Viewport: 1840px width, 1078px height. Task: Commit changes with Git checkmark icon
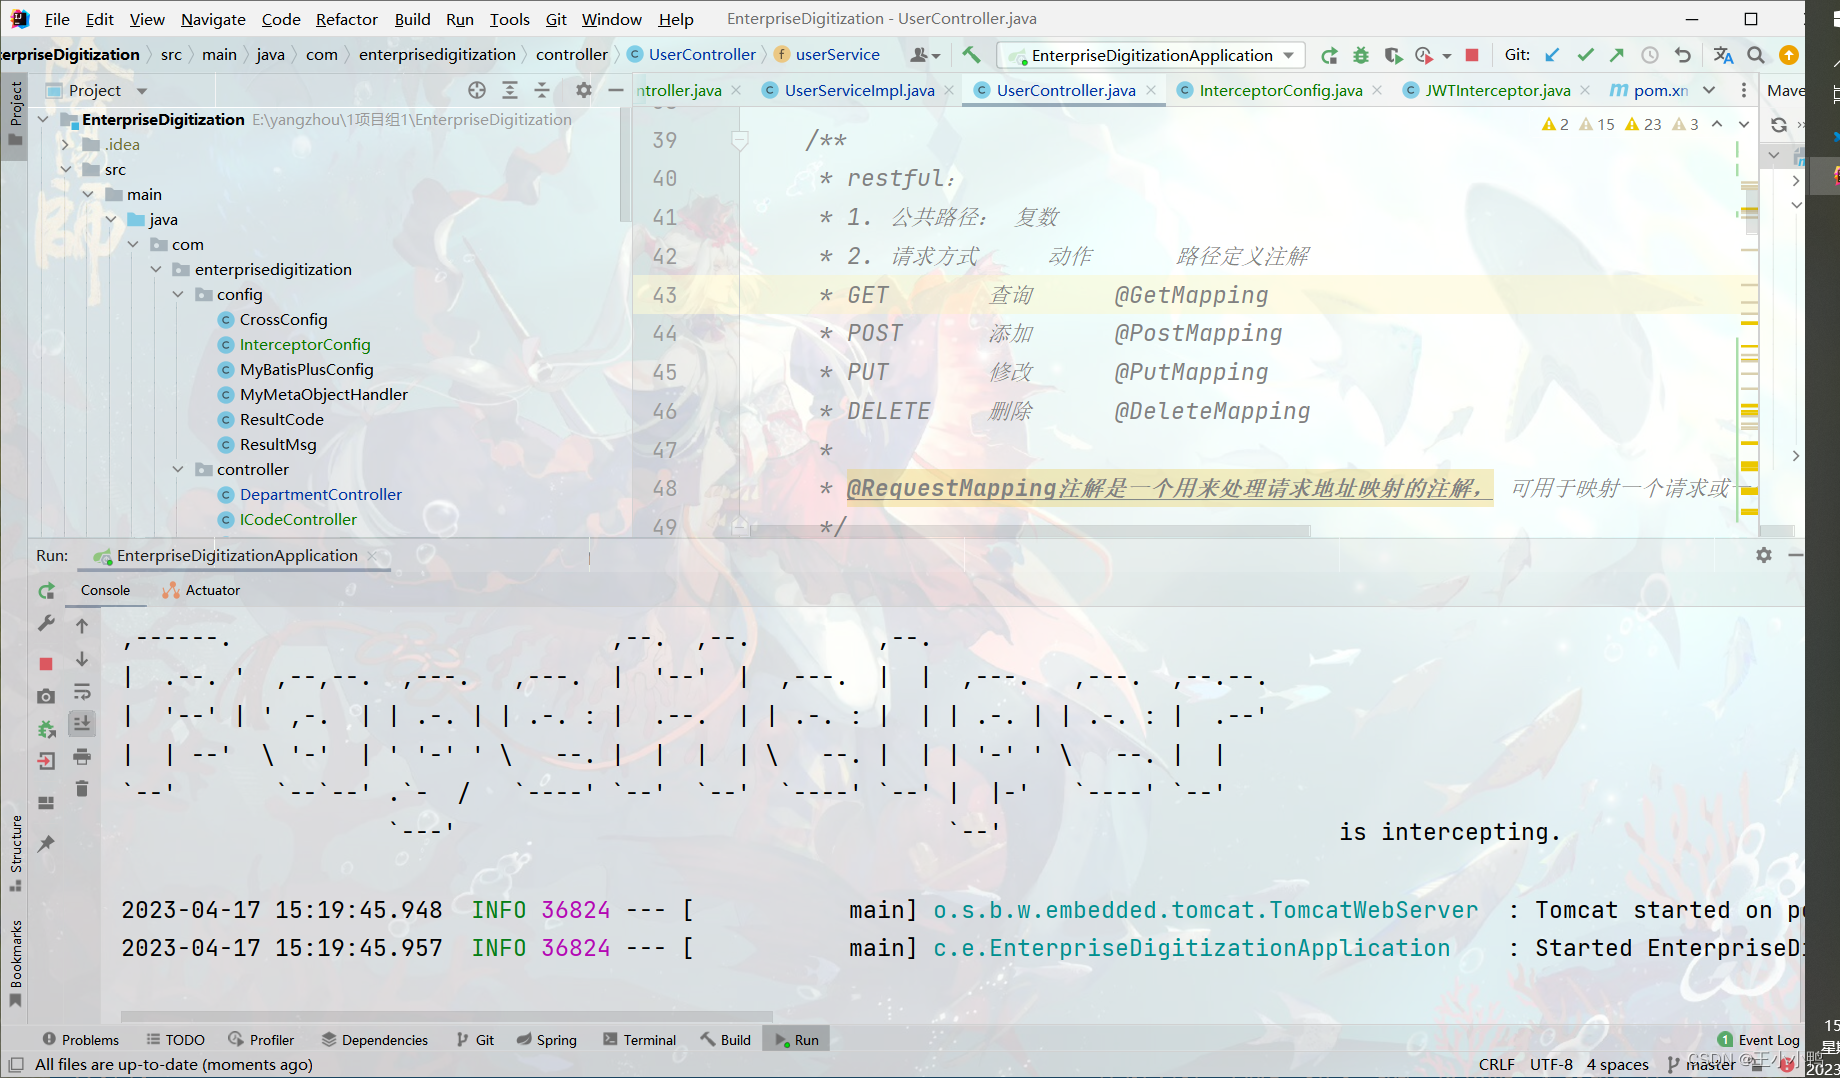[x=1585, y=55]
